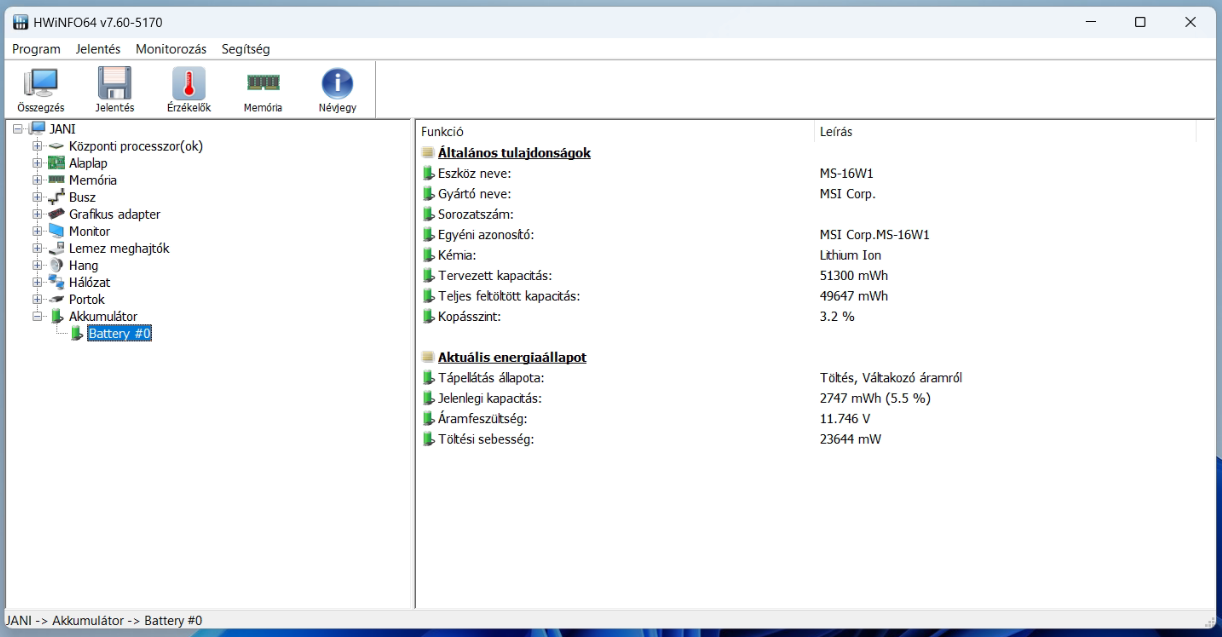
Task: Click the Monitor tree node icon
Action: click(57, 231)
